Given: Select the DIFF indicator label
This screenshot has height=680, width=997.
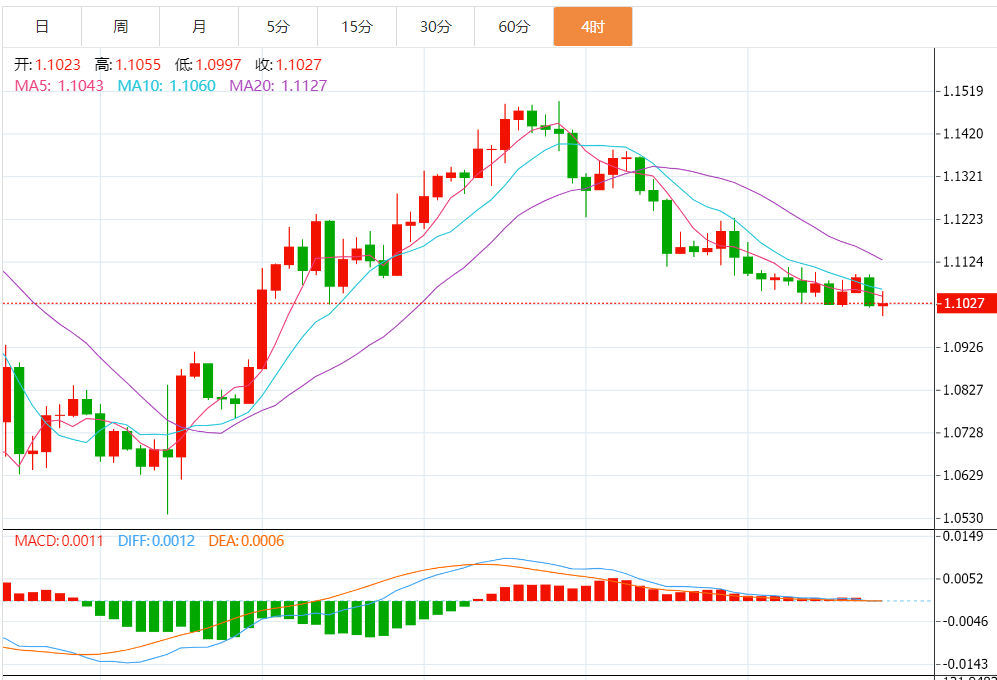Looking at the screenshot, I should [156, 541].
